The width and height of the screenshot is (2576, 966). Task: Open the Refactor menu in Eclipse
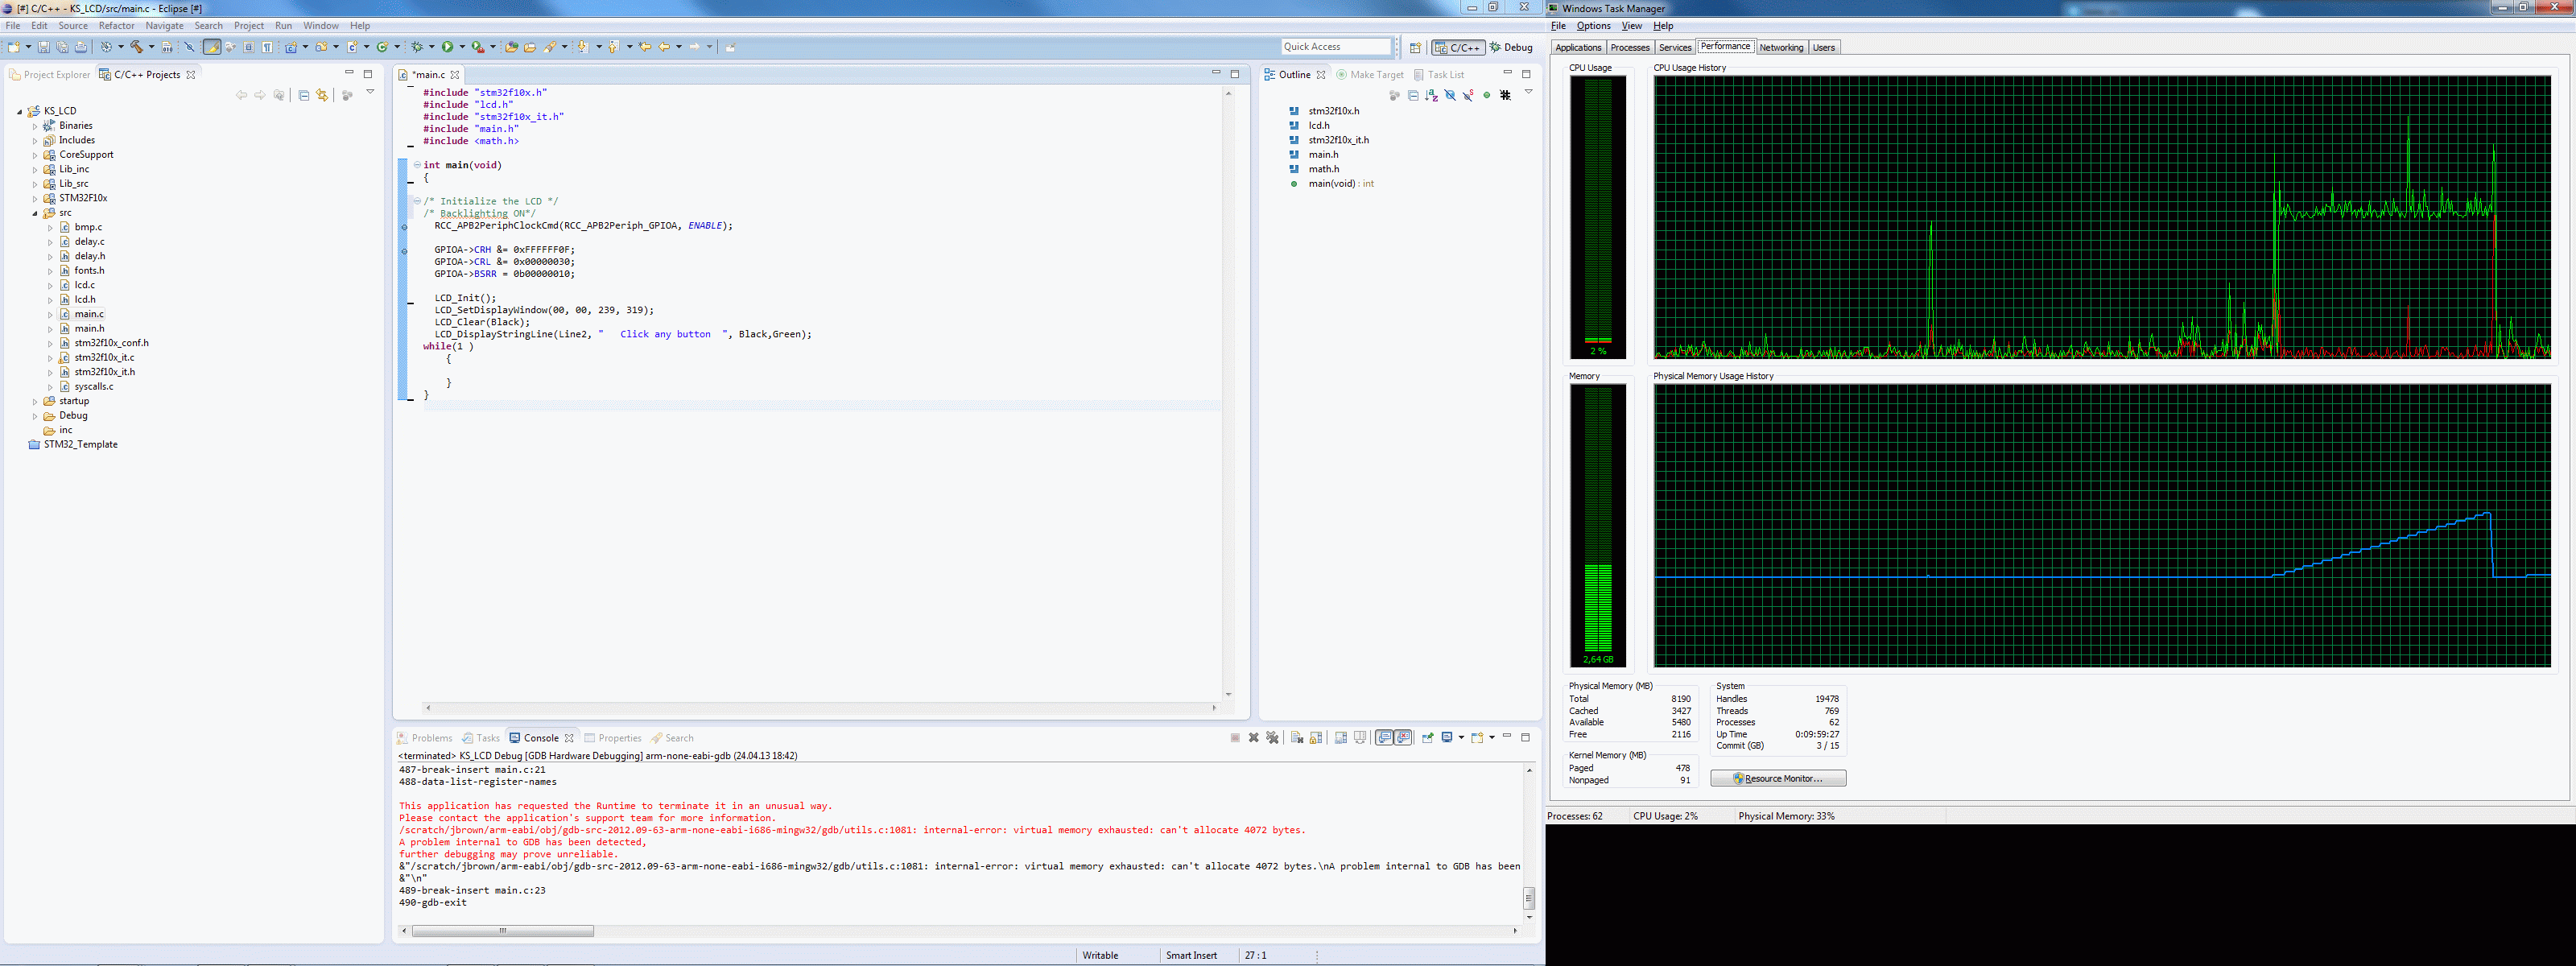coord(116,26)
